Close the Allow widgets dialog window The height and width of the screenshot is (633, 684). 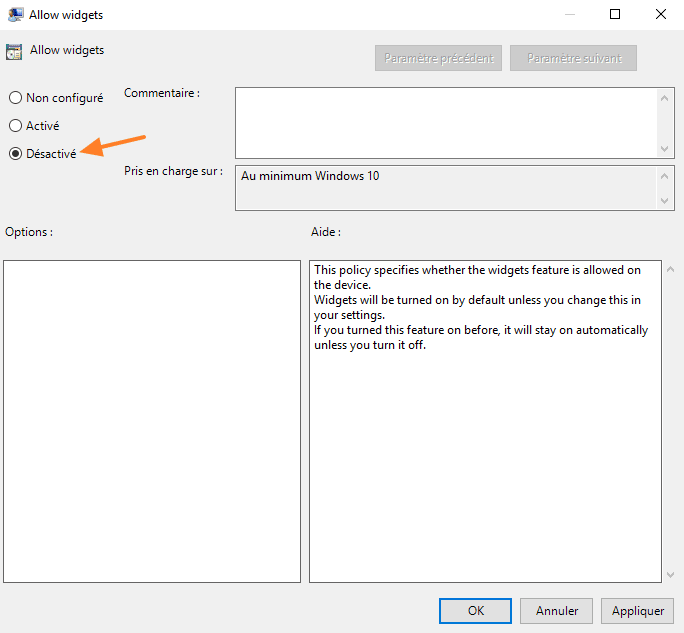(x=661, y=15)
